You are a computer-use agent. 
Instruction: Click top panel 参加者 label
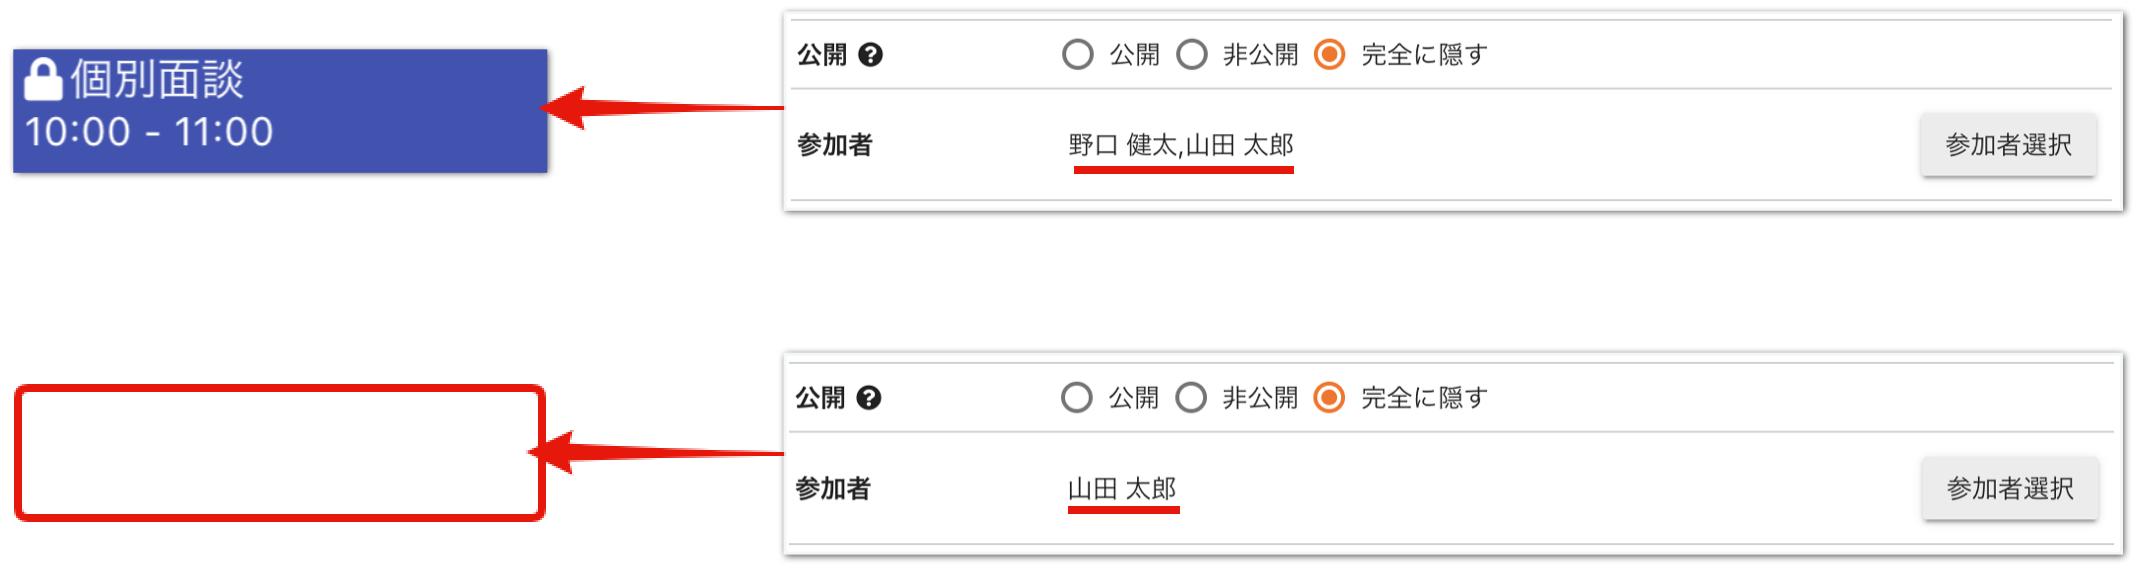coord(835,145)
